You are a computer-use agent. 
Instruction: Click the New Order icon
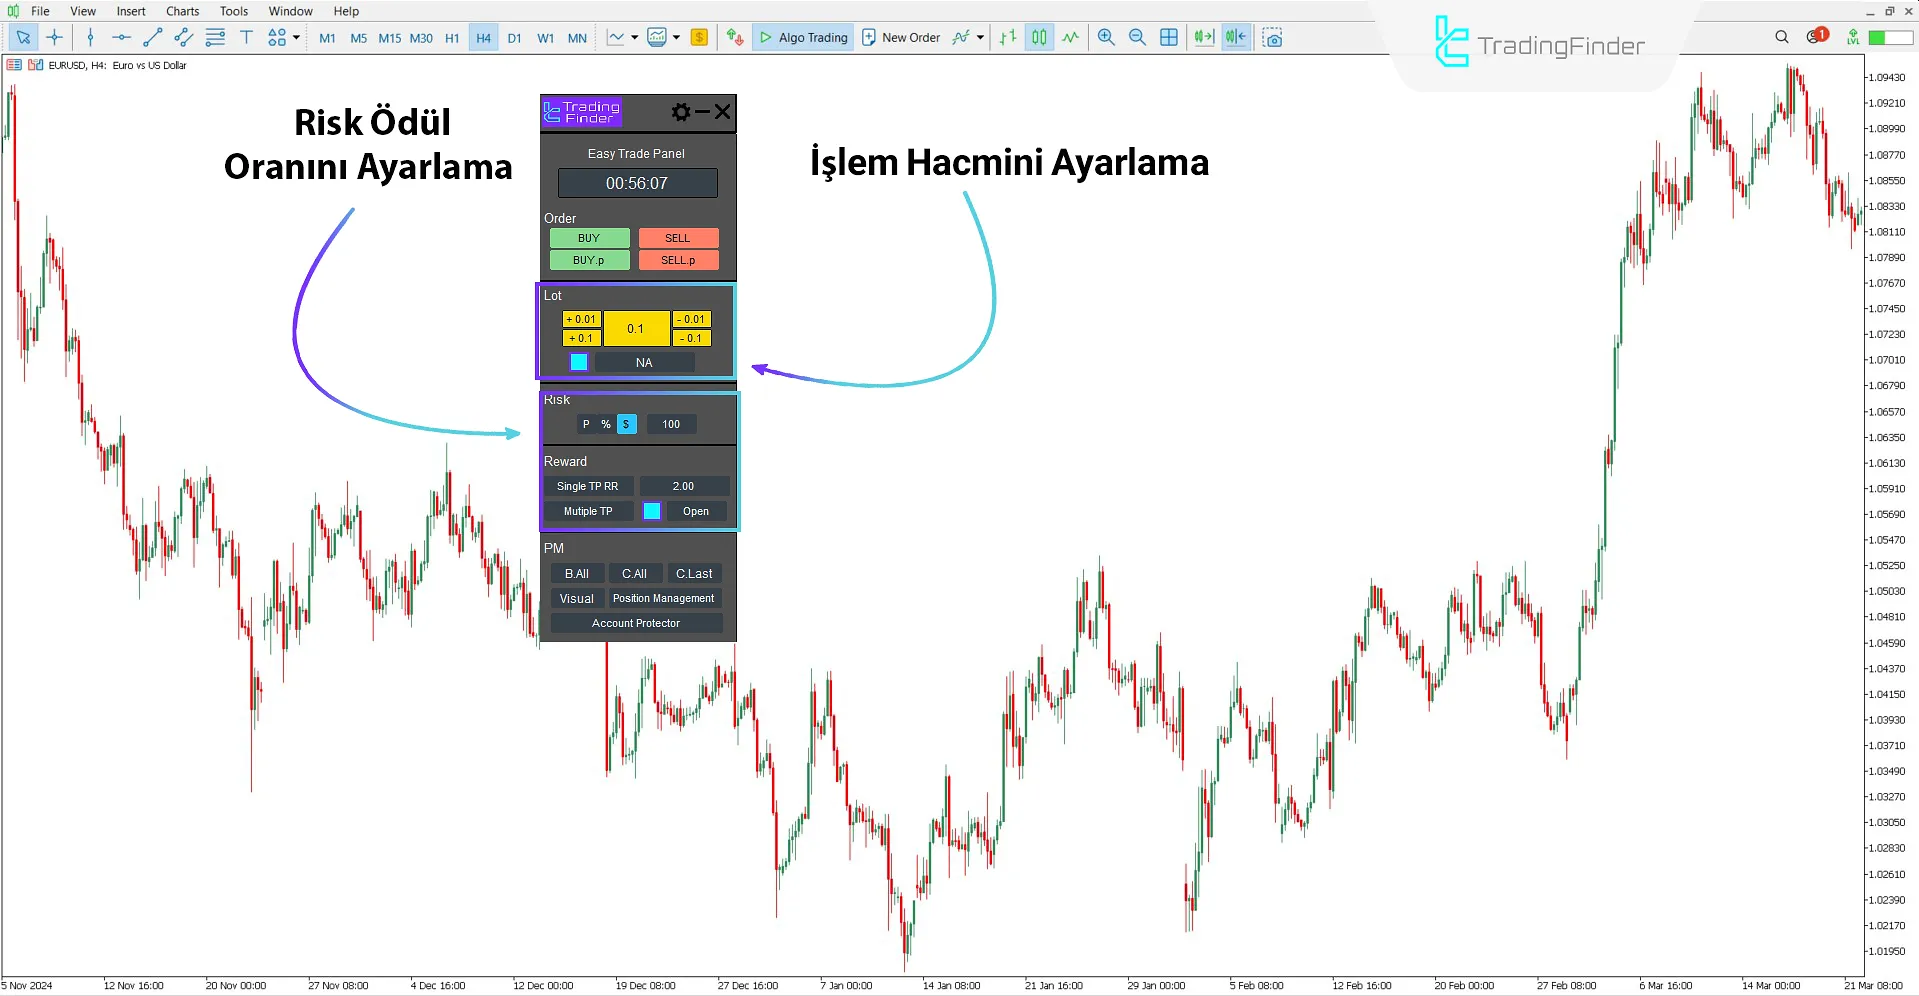(x=870, y=37)
